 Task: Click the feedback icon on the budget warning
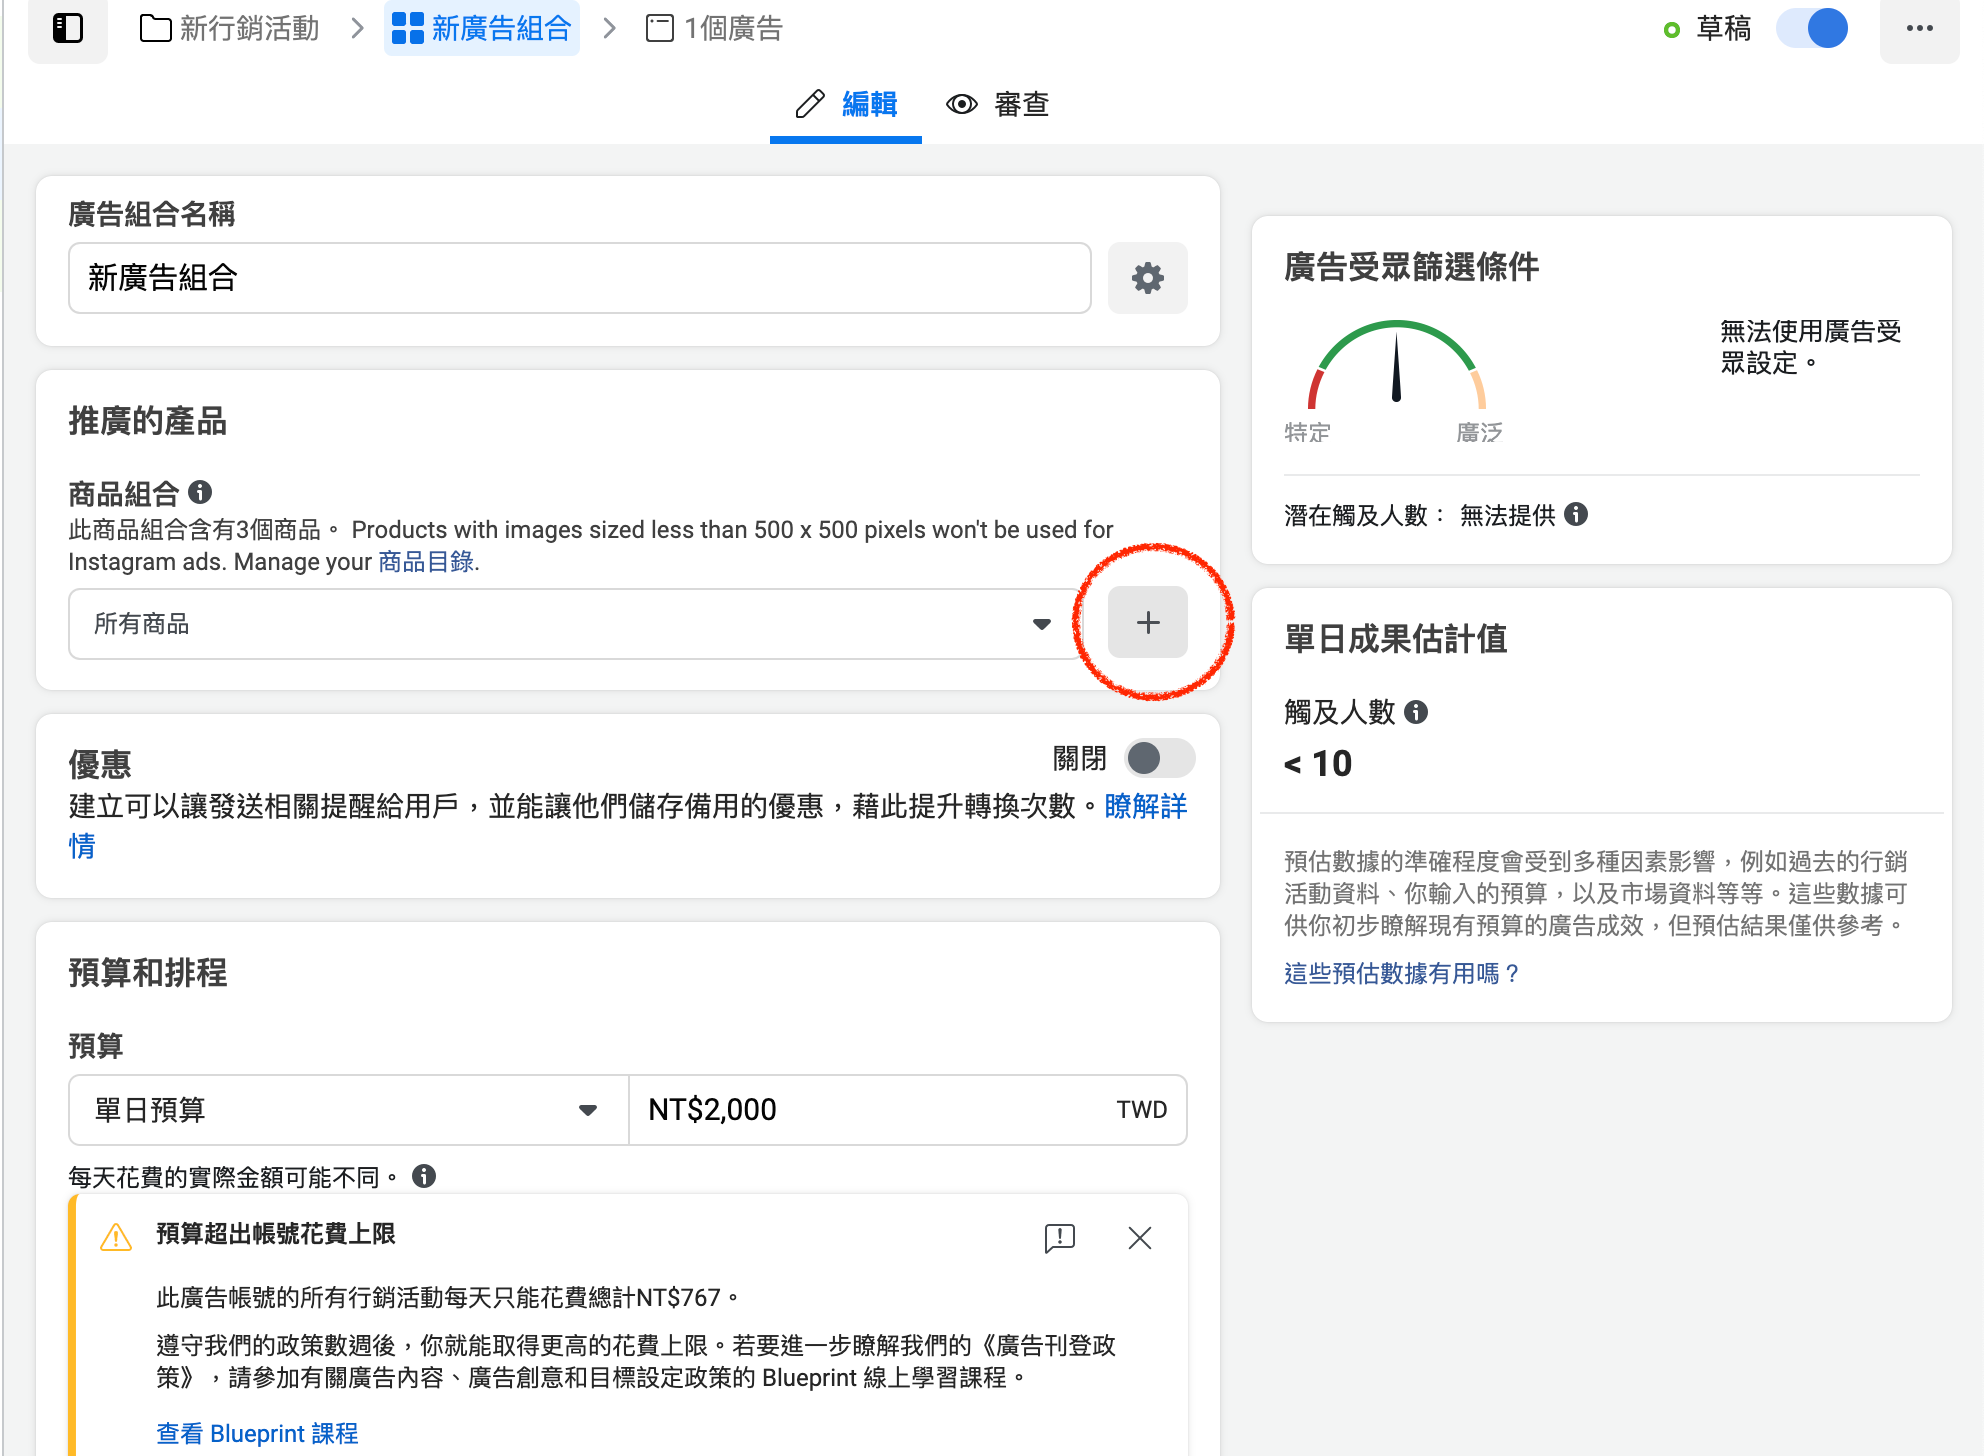coord(1058,1238)
